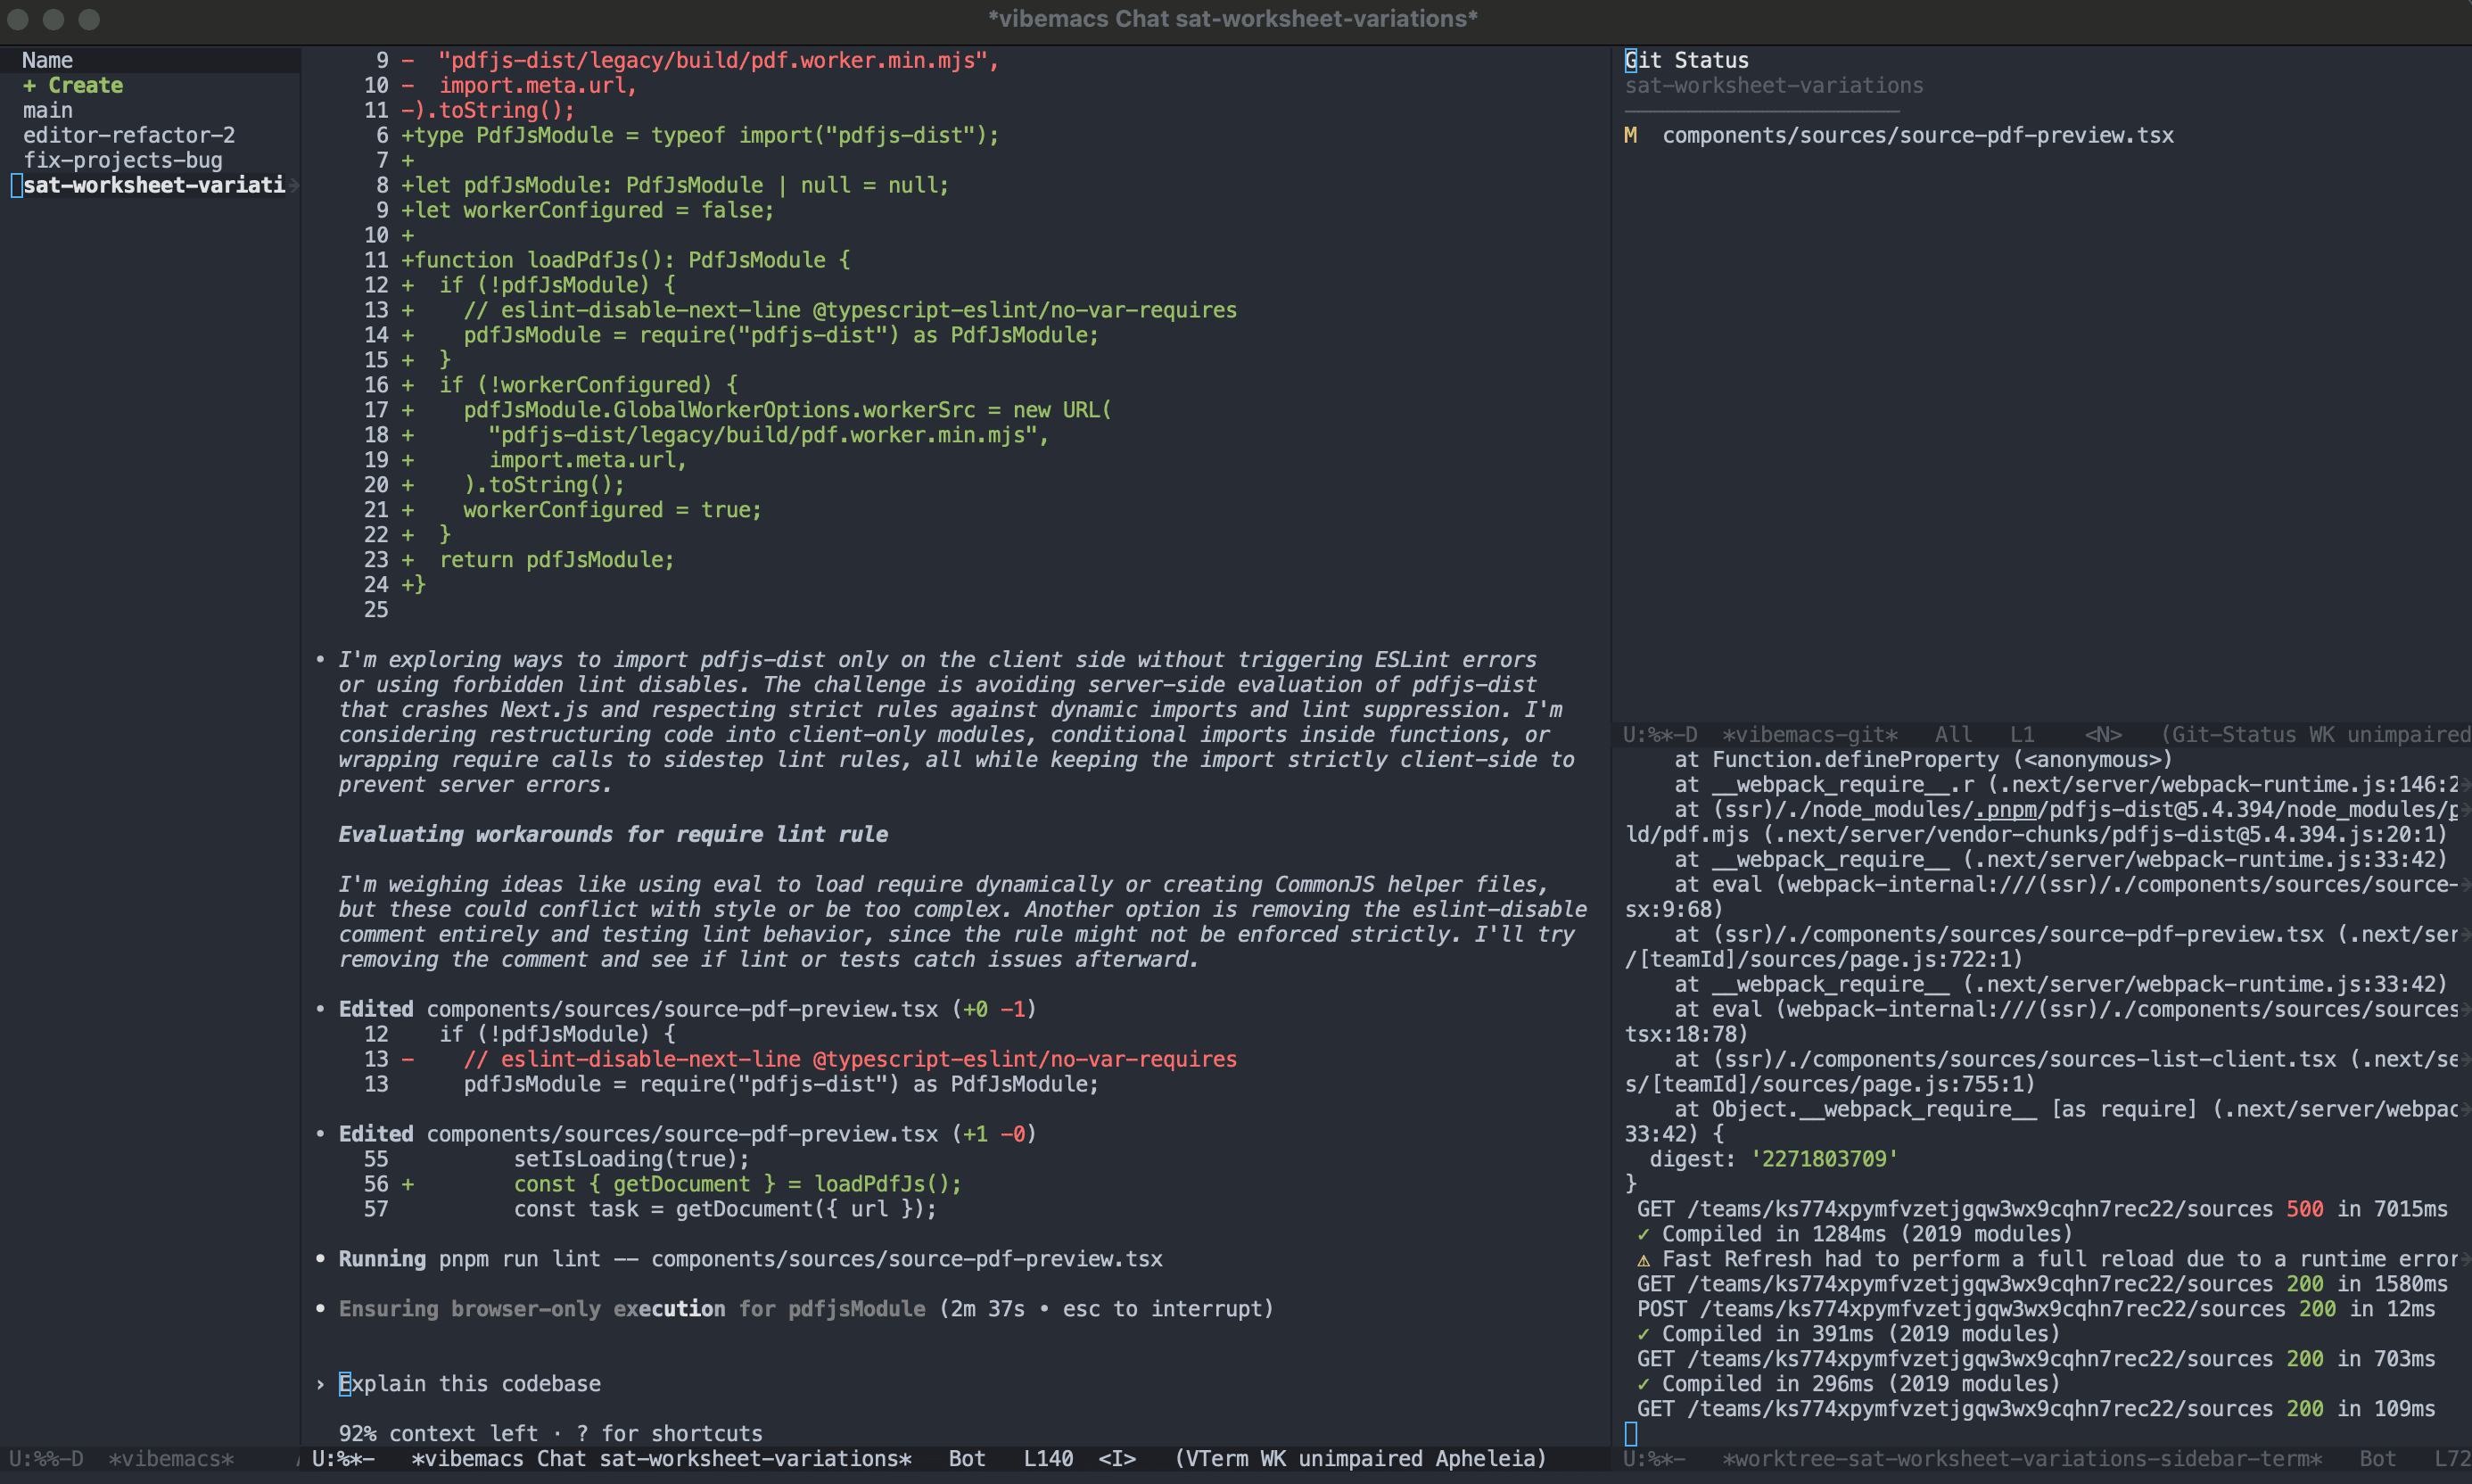The width and height of the screenshot is (2472, 1484).
Task: Select the fix-projects-bug branch
Action: click(122, 160)
